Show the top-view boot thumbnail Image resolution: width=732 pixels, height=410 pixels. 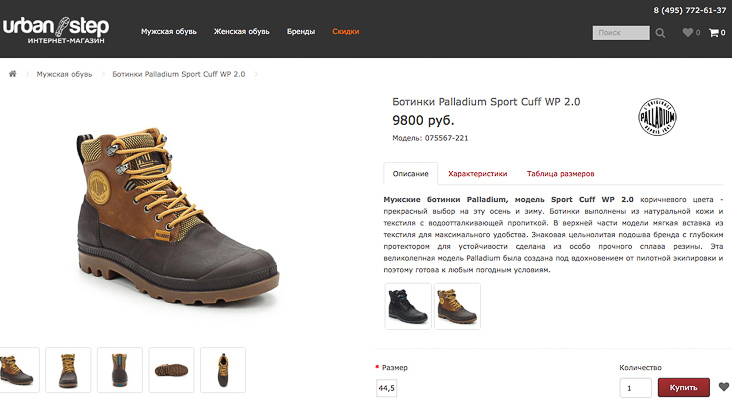click(223, 370)
